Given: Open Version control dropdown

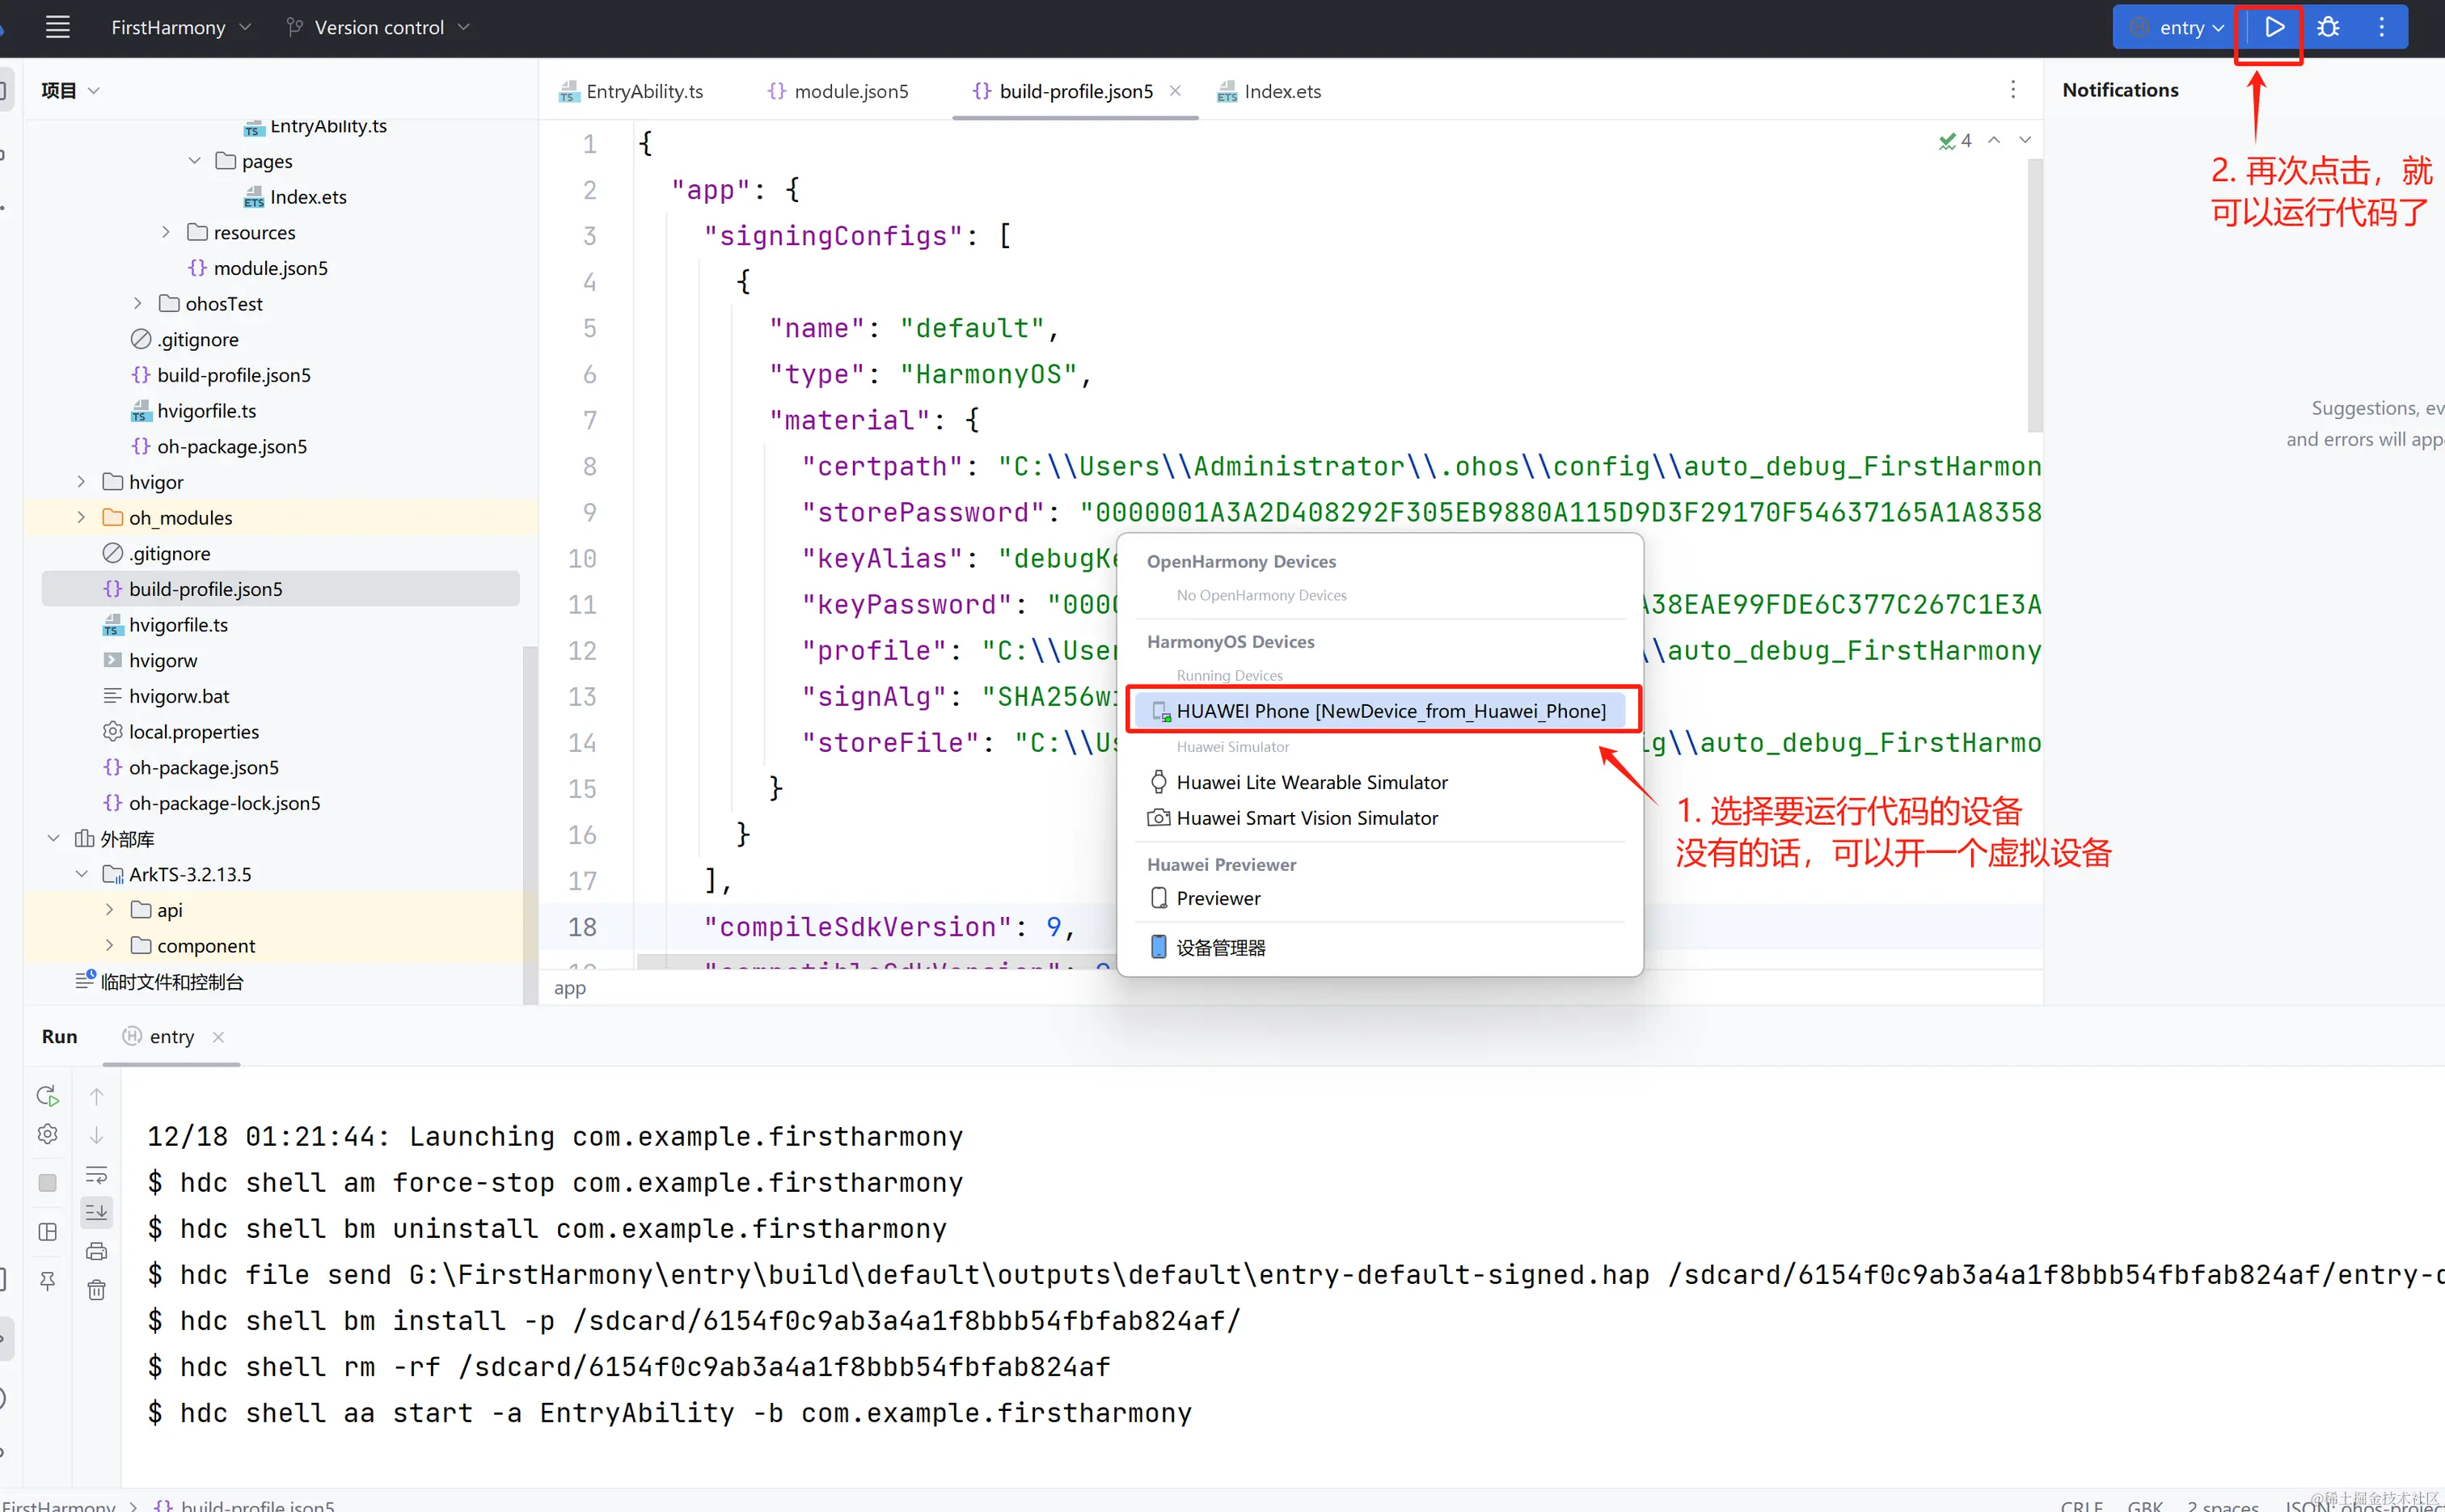Looking at the screenshot, I should [378, 27].
